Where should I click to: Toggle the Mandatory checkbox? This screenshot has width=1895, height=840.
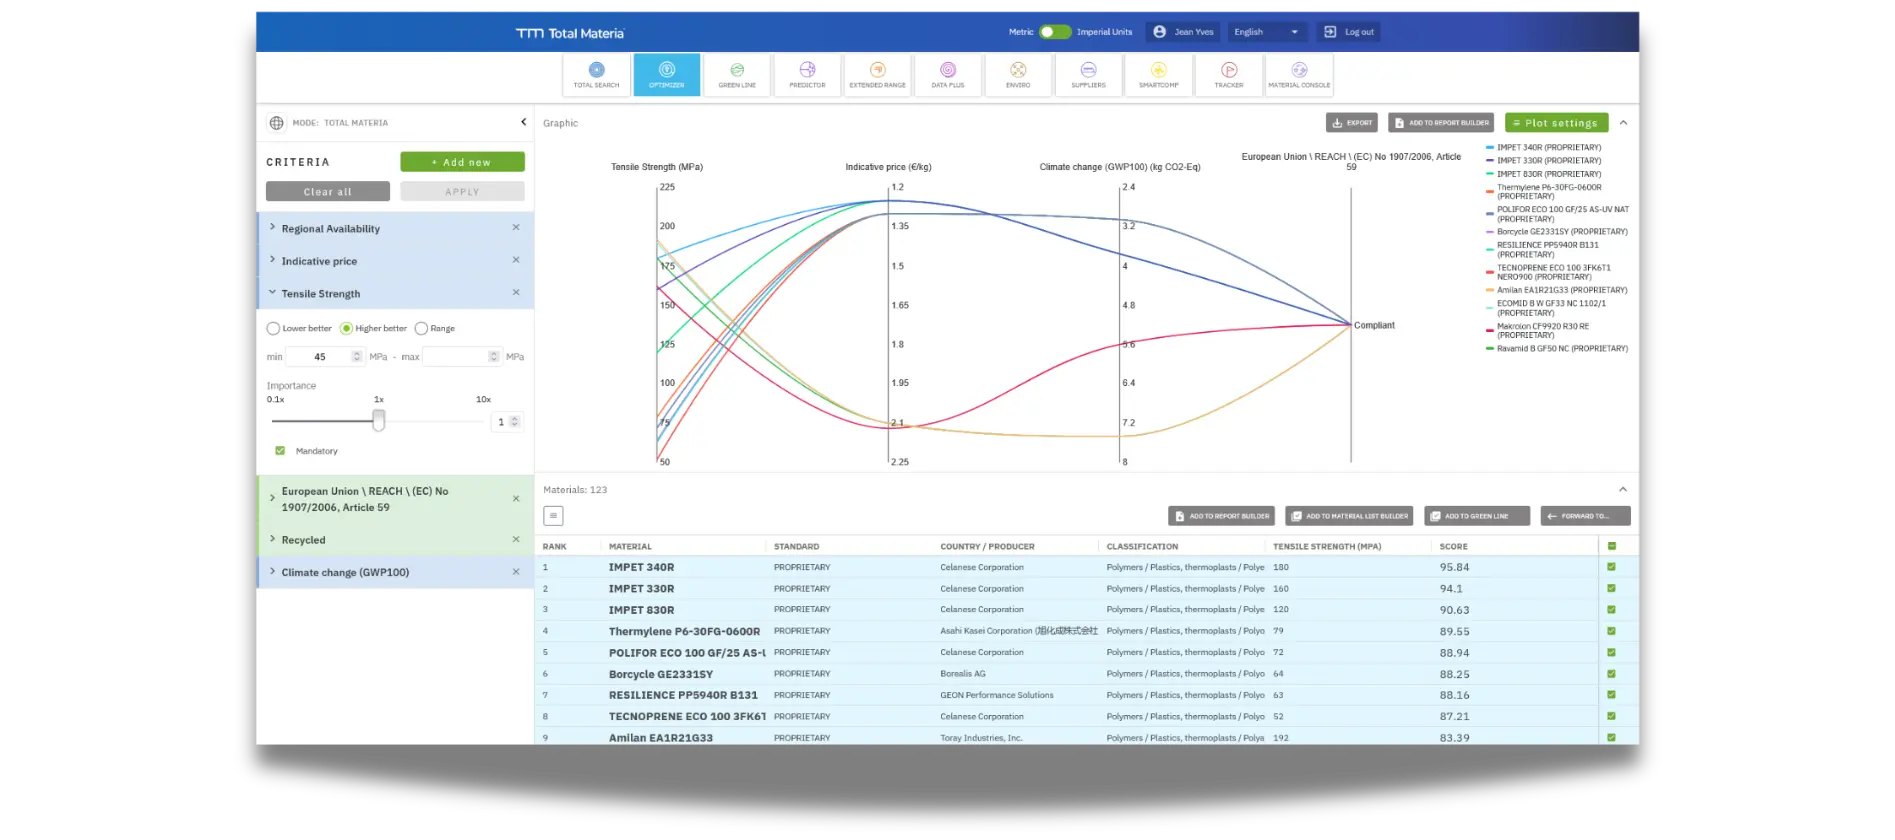click(280, 451)
